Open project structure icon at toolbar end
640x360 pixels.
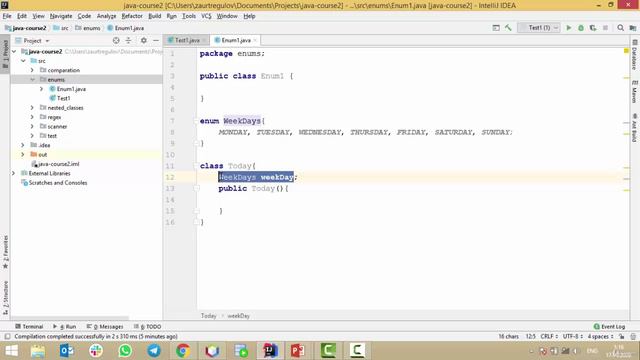point(633,28)
